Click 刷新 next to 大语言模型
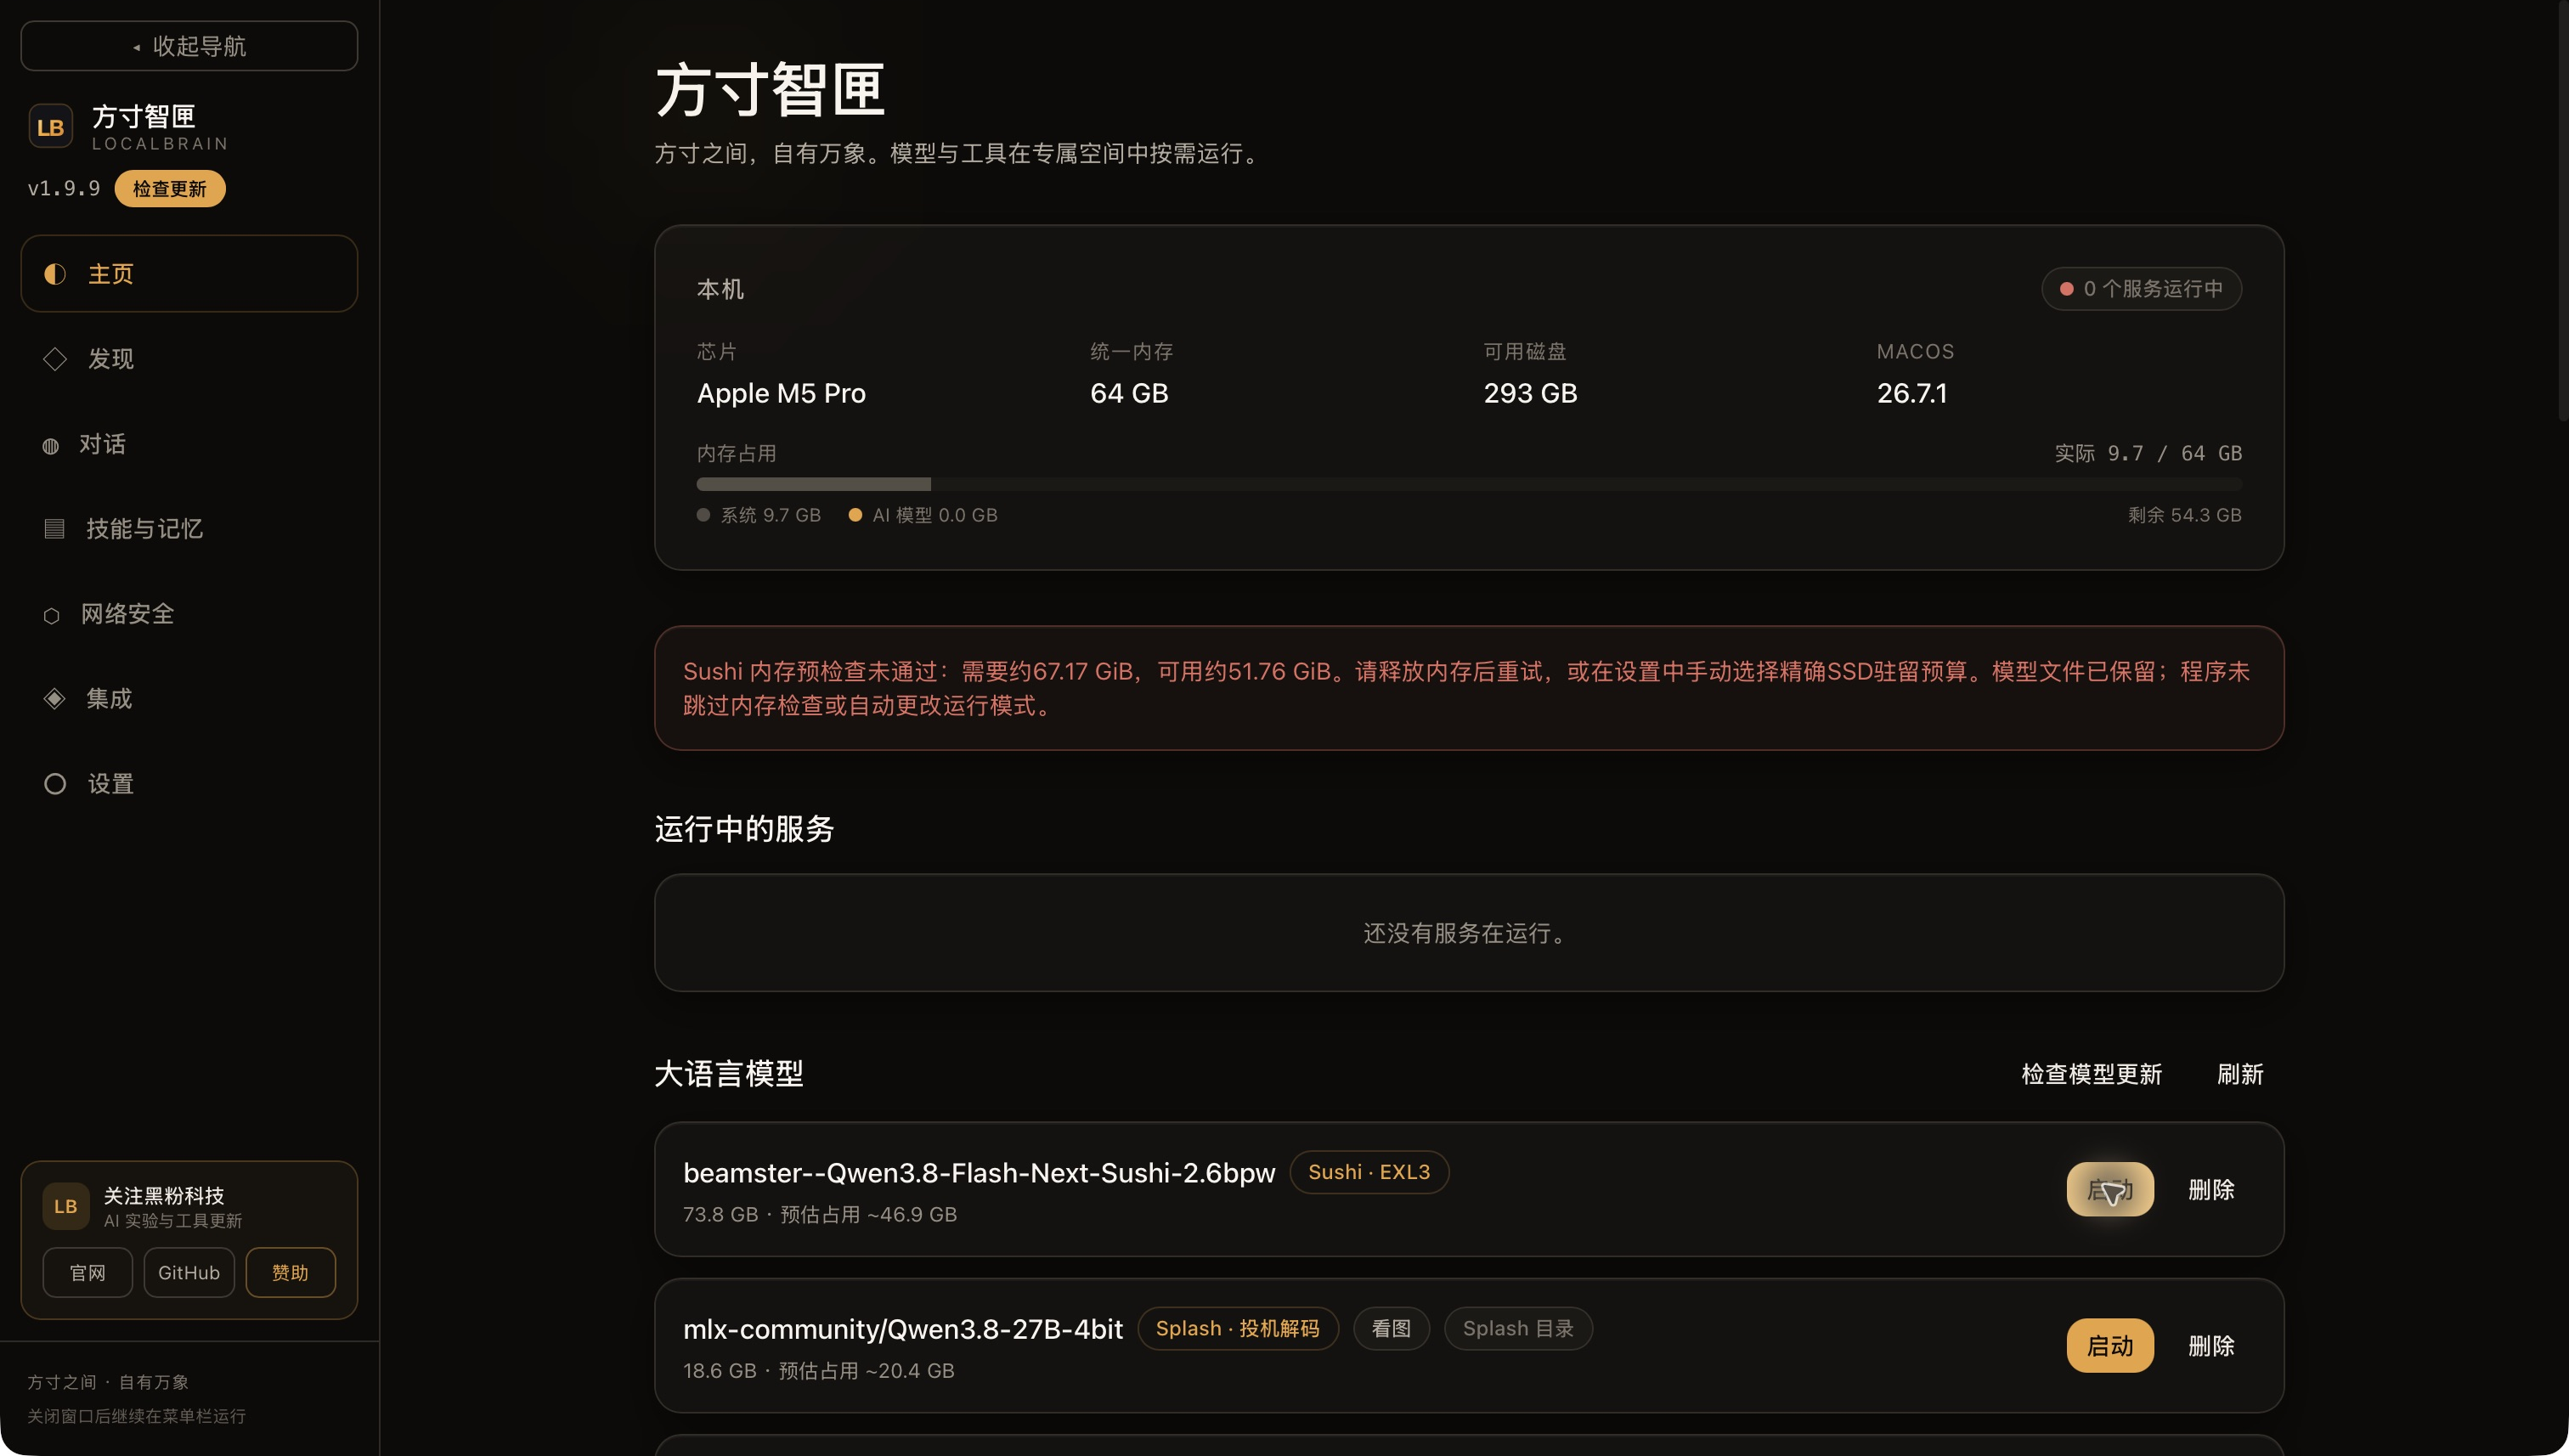 click(x=2240, y=1074)
